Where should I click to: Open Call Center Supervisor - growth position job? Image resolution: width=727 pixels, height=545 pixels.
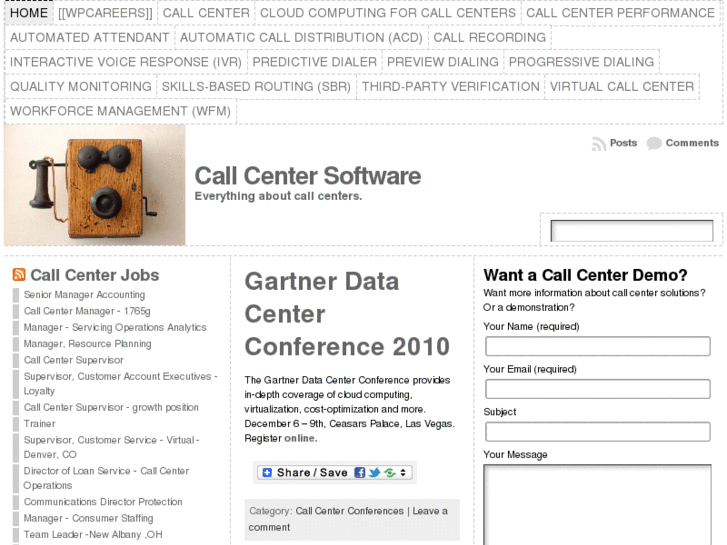coord(111,408)
